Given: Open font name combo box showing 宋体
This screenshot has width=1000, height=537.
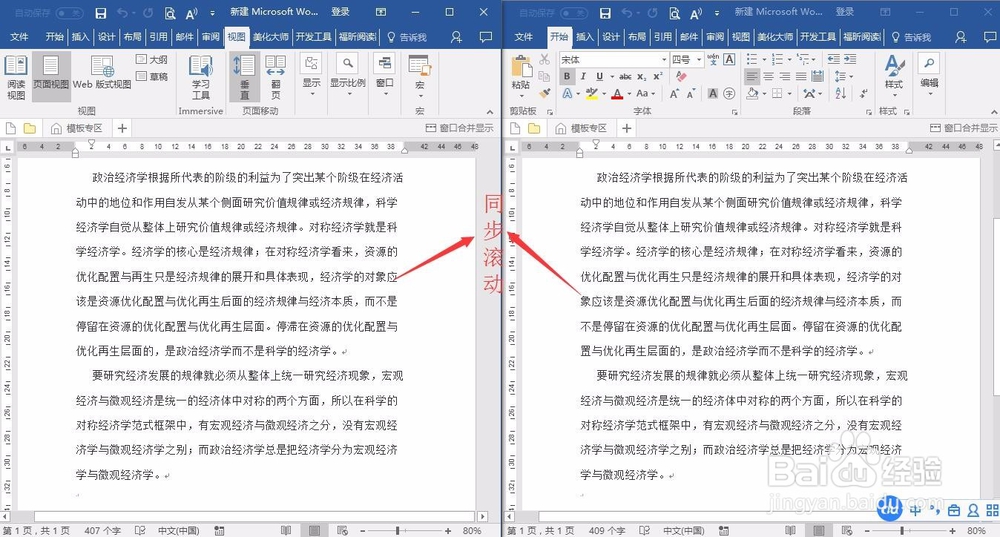Looking at the screenshot, I should point(614,59).
